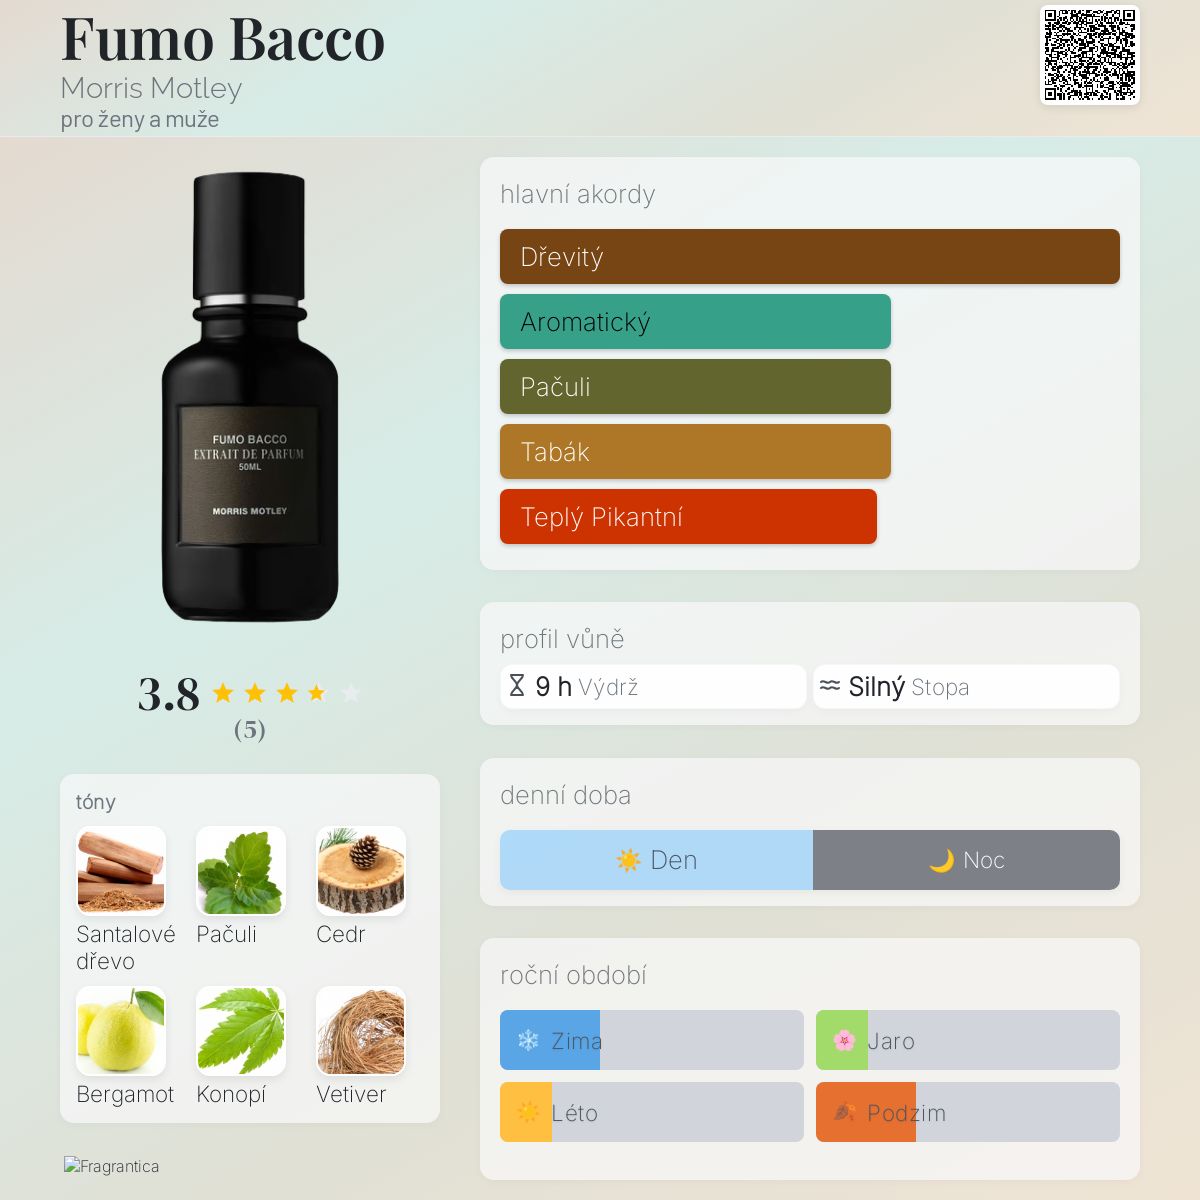Viewport: 1200px width, 1200px height.
Task: Click the Dřevitý accord bar
Action: click(x=810, y=257)
